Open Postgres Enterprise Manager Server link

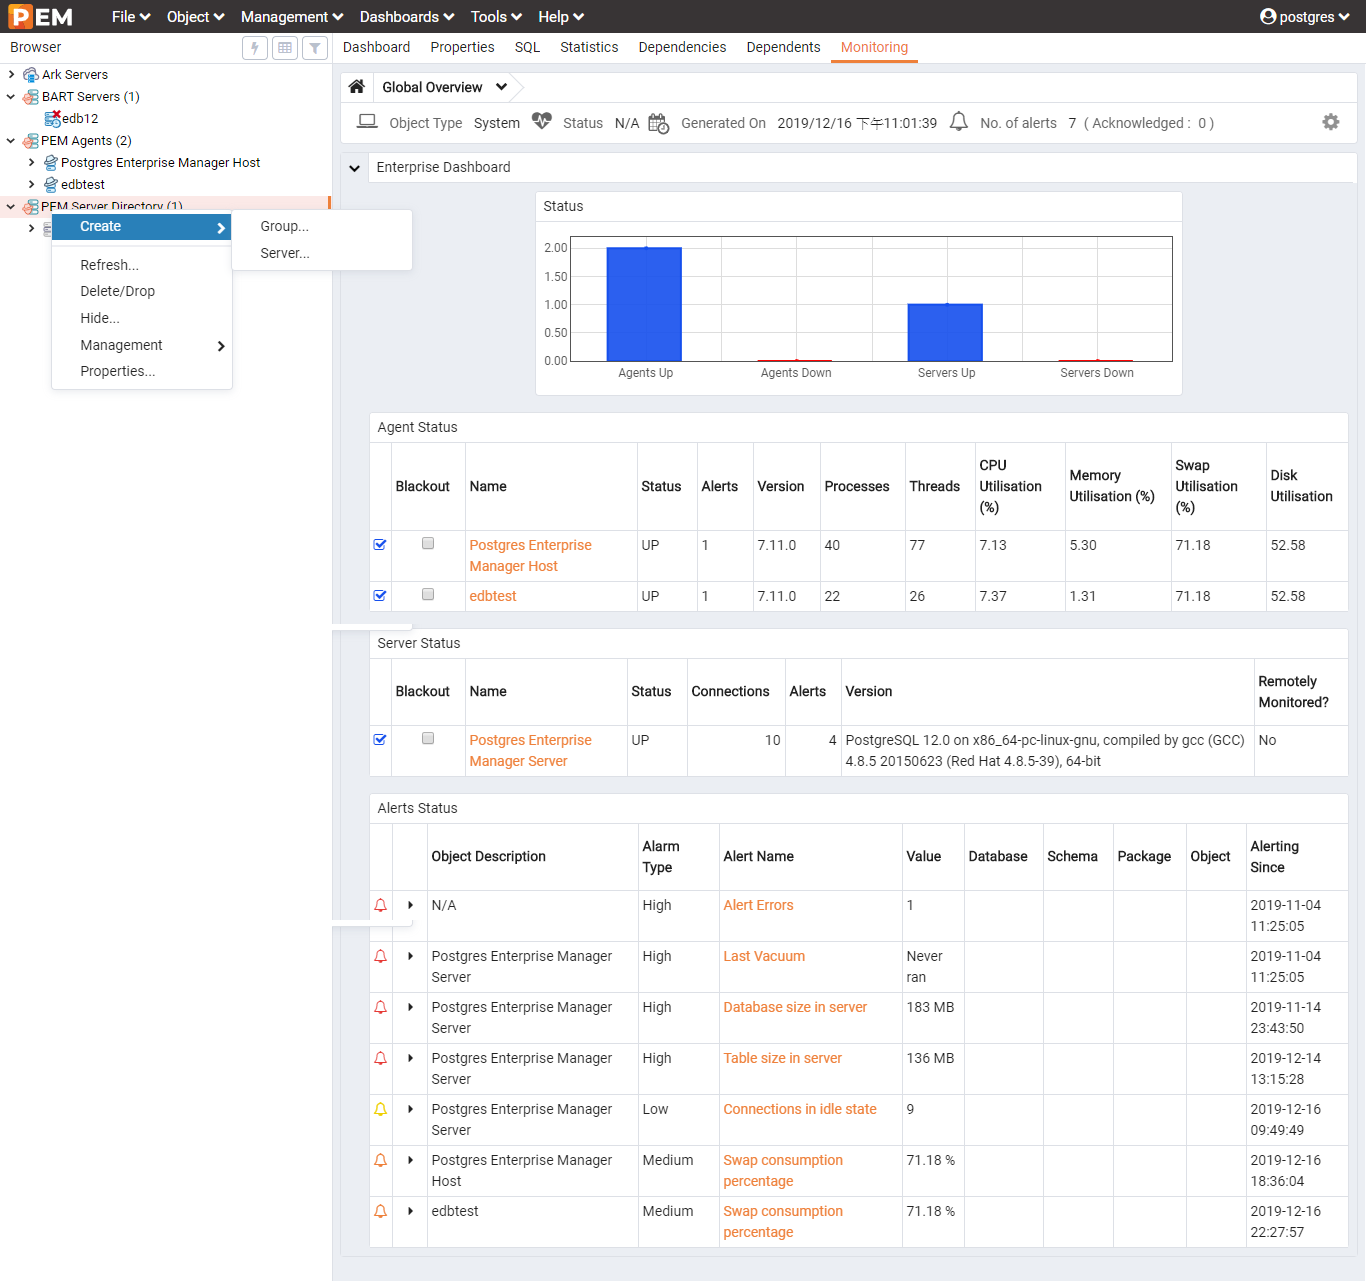click(x=530, y=751)
